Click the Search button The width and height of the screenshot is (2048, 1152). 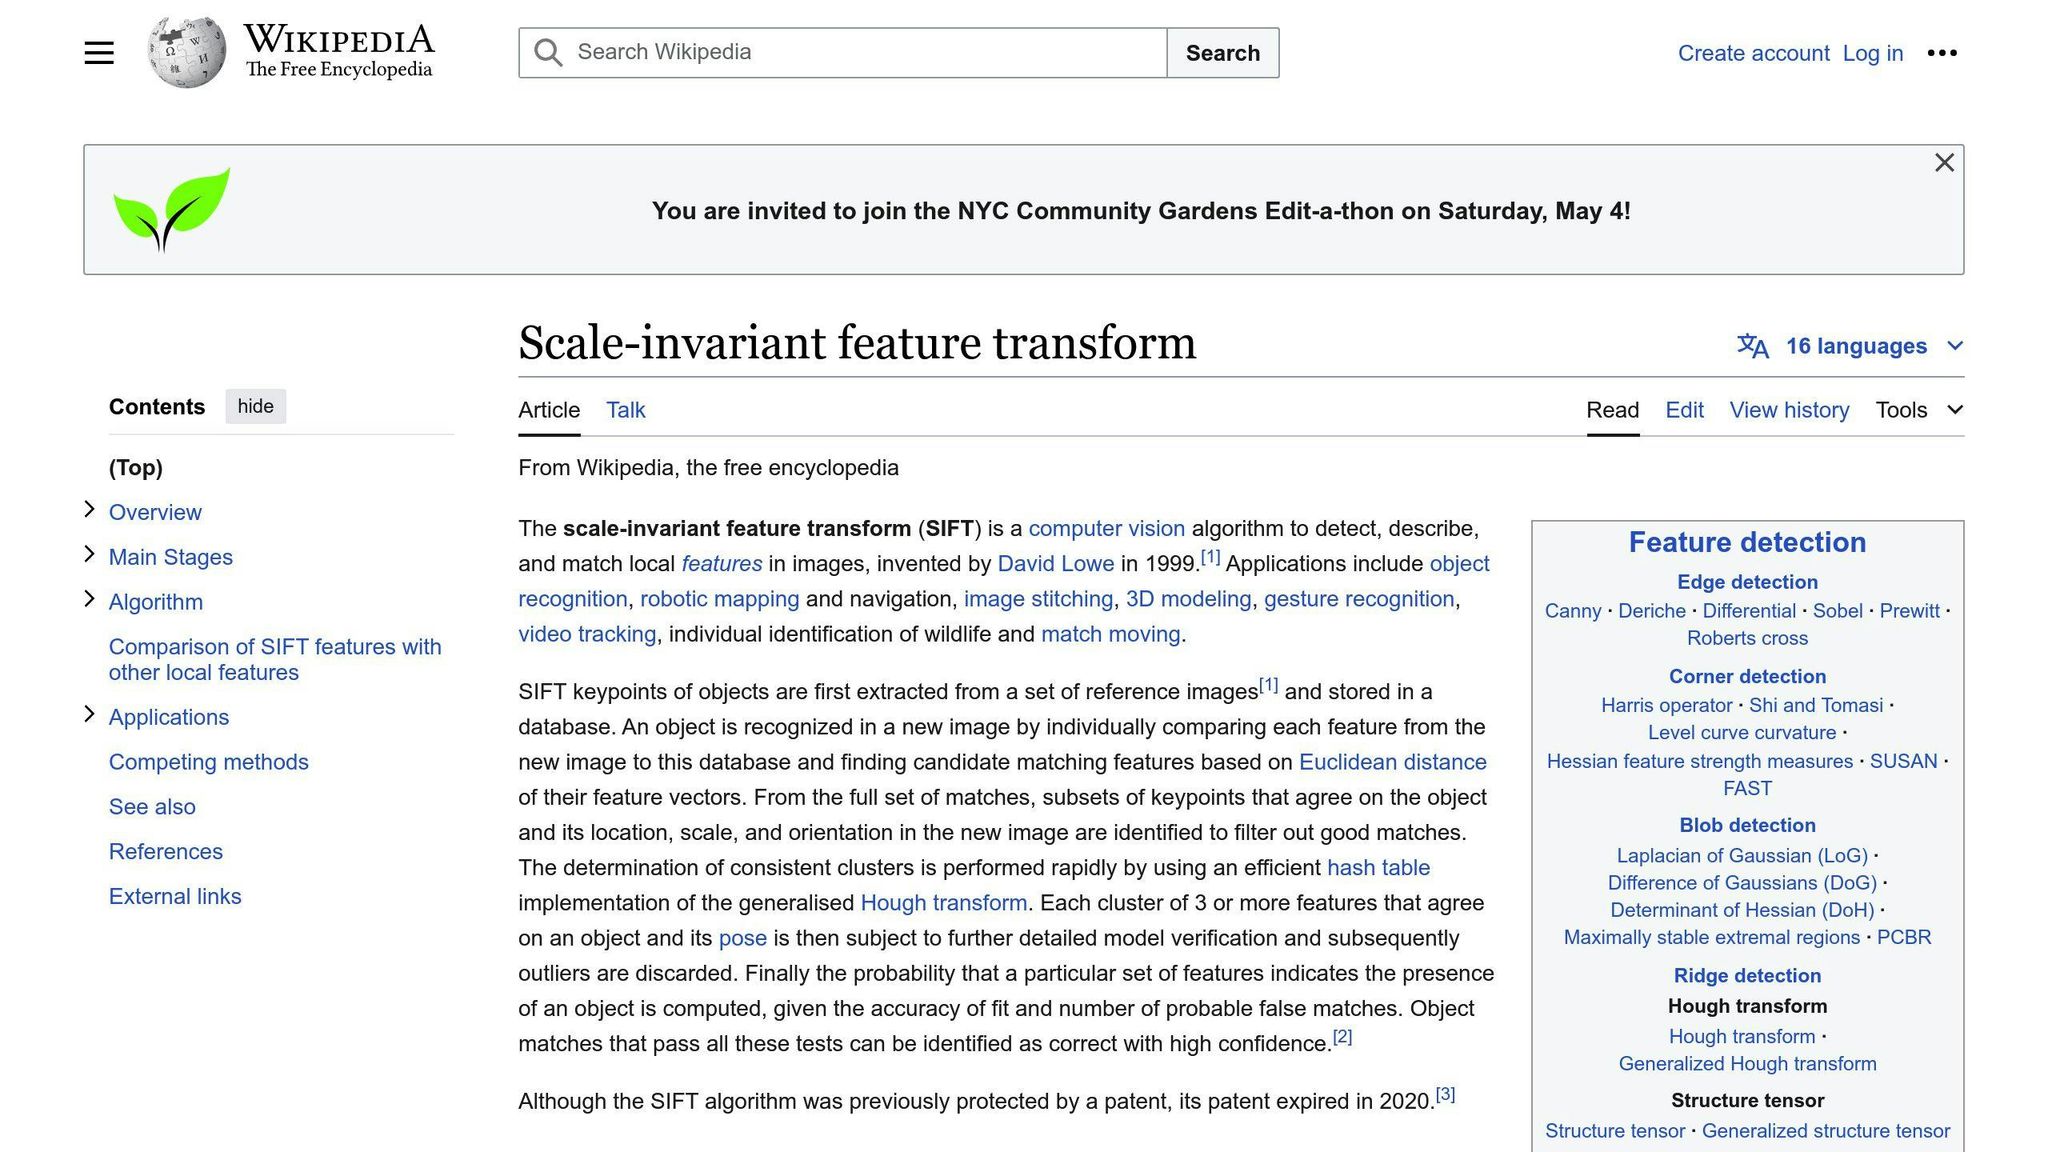(1222, 53)
